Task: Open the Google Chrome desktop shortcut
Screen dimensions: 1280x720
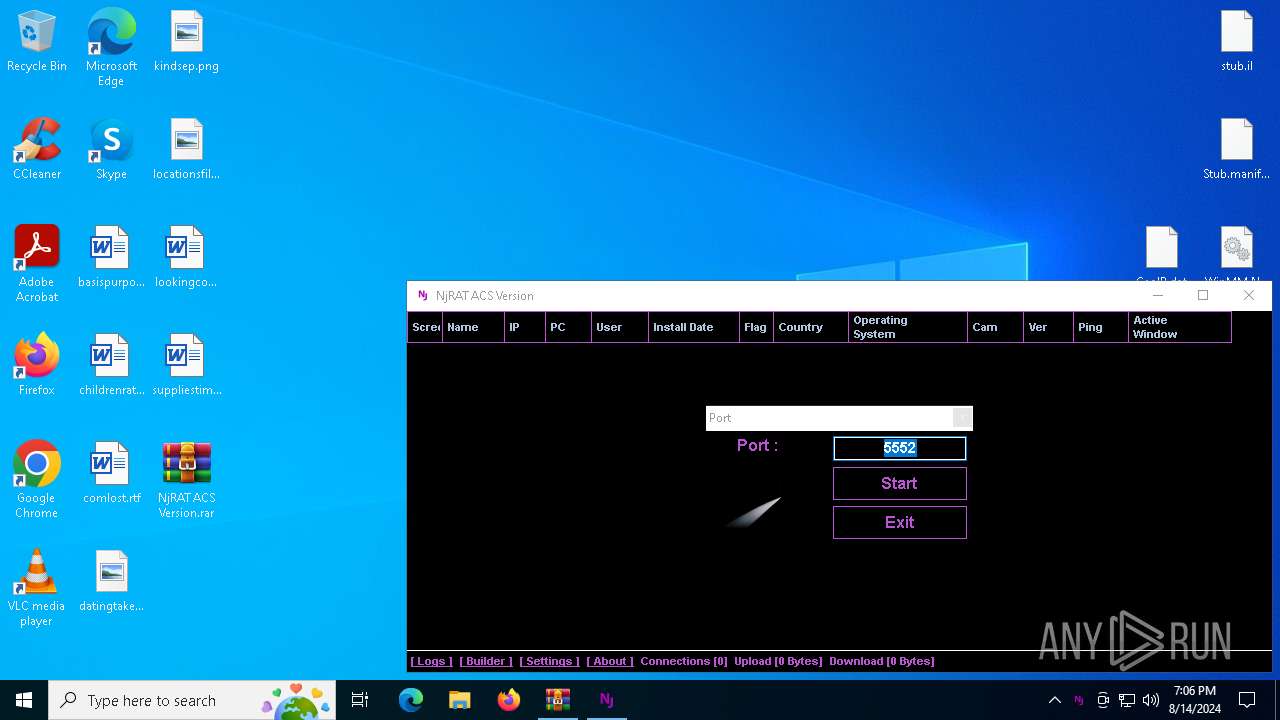Action: [x=37, y=480]
